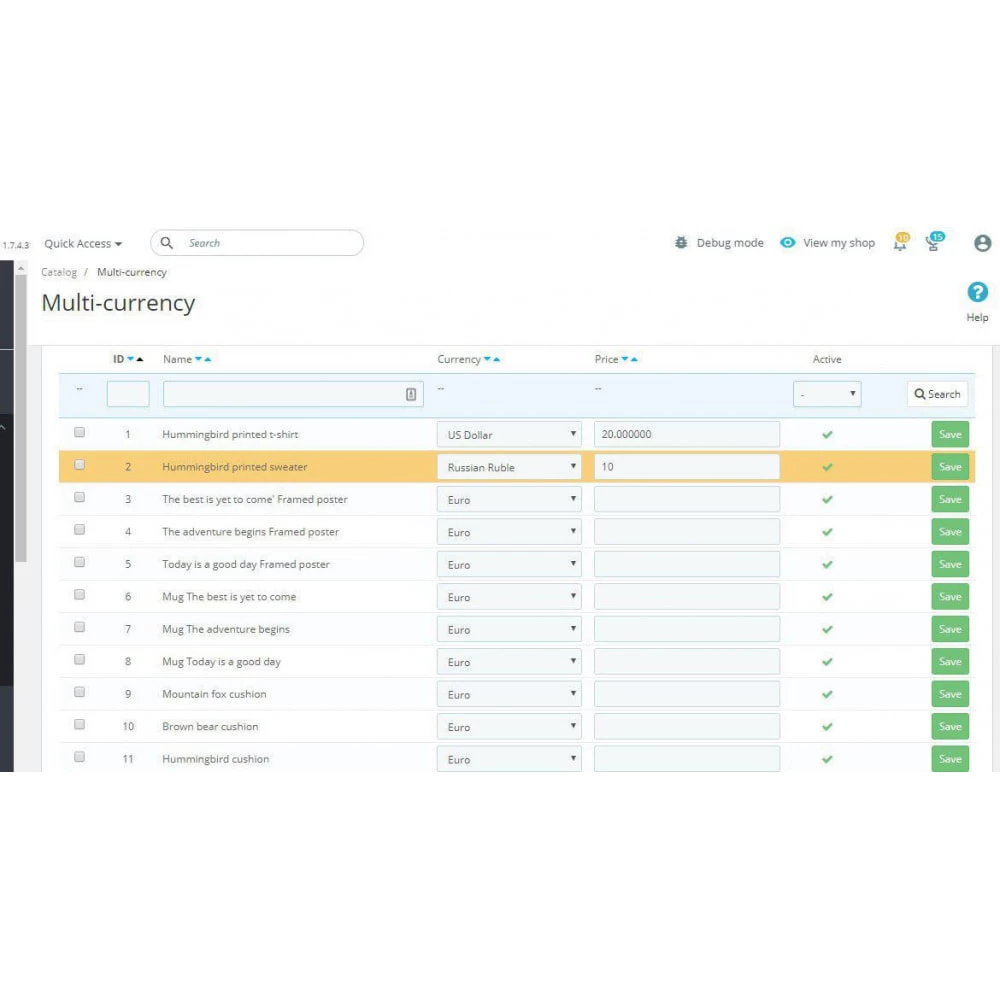
Task: Check the box for Mug The adventure begins
Action: (79, 627)
